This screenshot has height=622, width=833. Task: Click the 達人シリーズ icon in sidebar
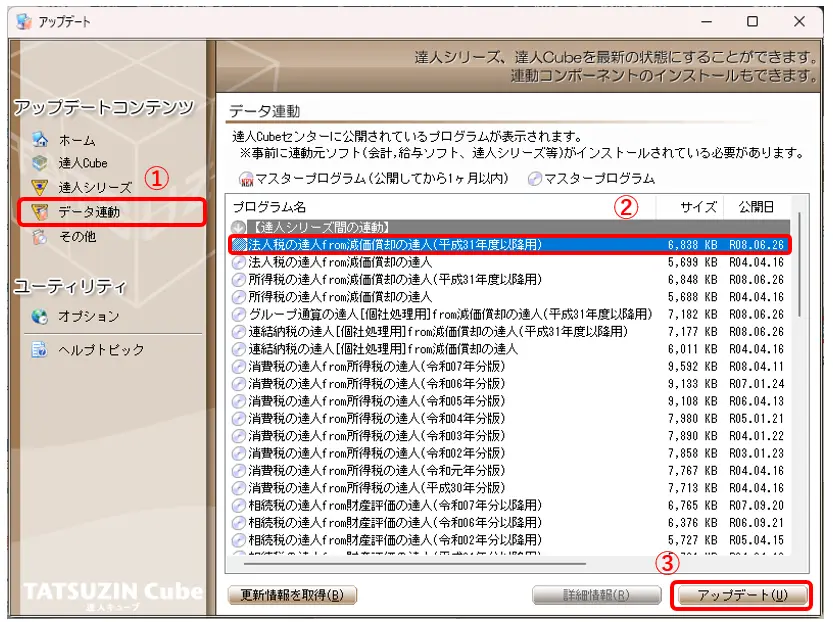pyautogui.click(x=40, y=187)
